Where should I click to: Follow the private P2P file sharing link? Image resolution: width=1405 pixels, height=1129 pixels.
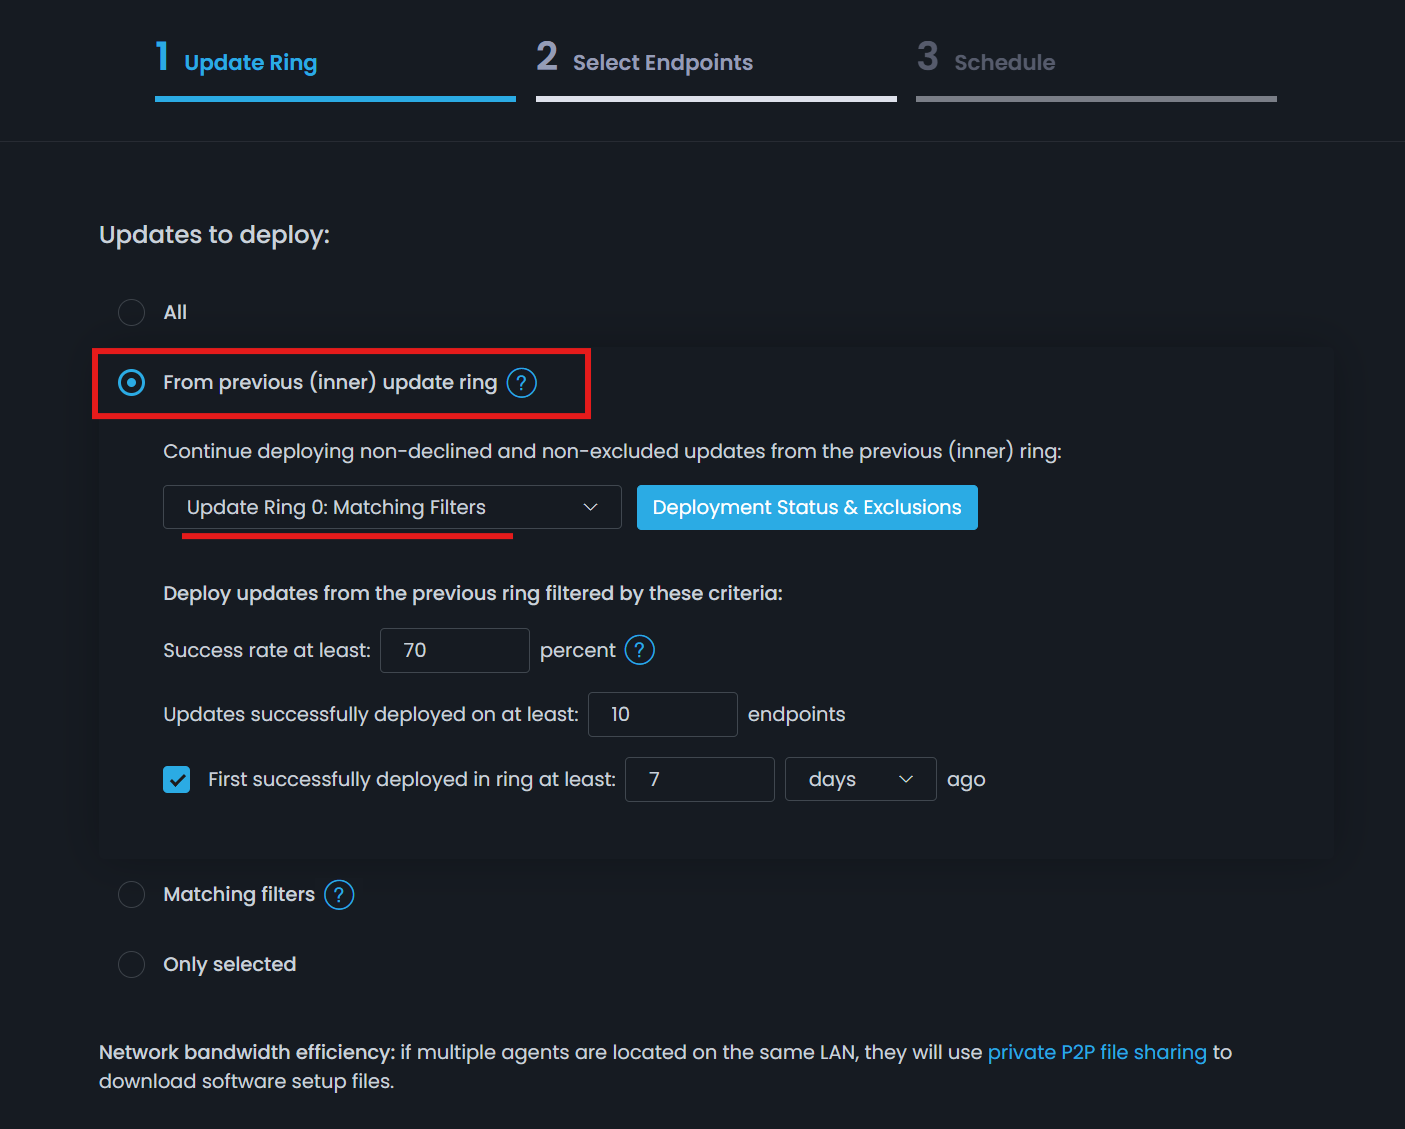click(1097, 1052)
